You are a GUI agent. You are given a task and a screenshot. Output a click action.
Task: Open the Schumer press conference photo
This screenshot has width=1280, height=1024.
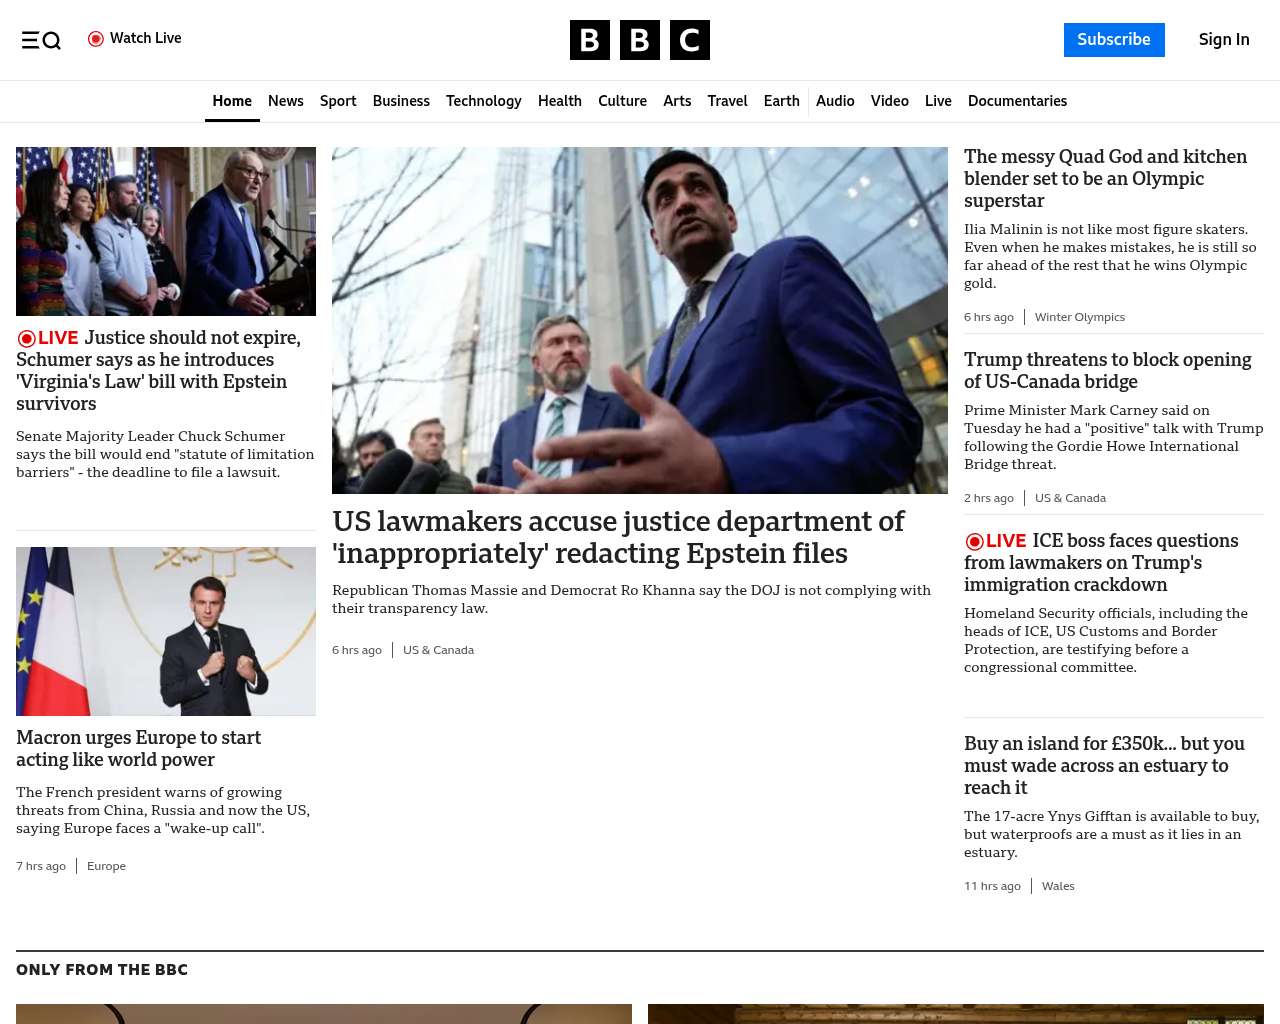pos(166,231)
